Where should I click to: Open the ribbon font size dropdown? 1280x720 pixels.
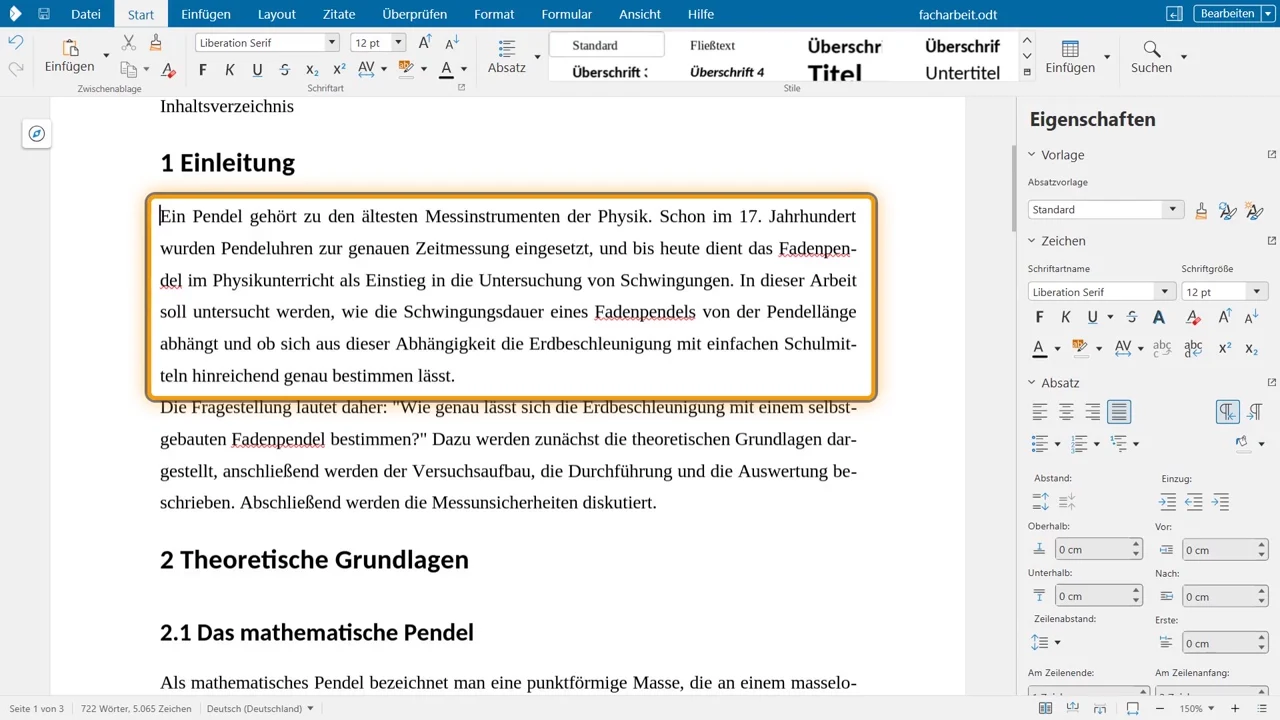pyautogui.click(x=398, y=42)
